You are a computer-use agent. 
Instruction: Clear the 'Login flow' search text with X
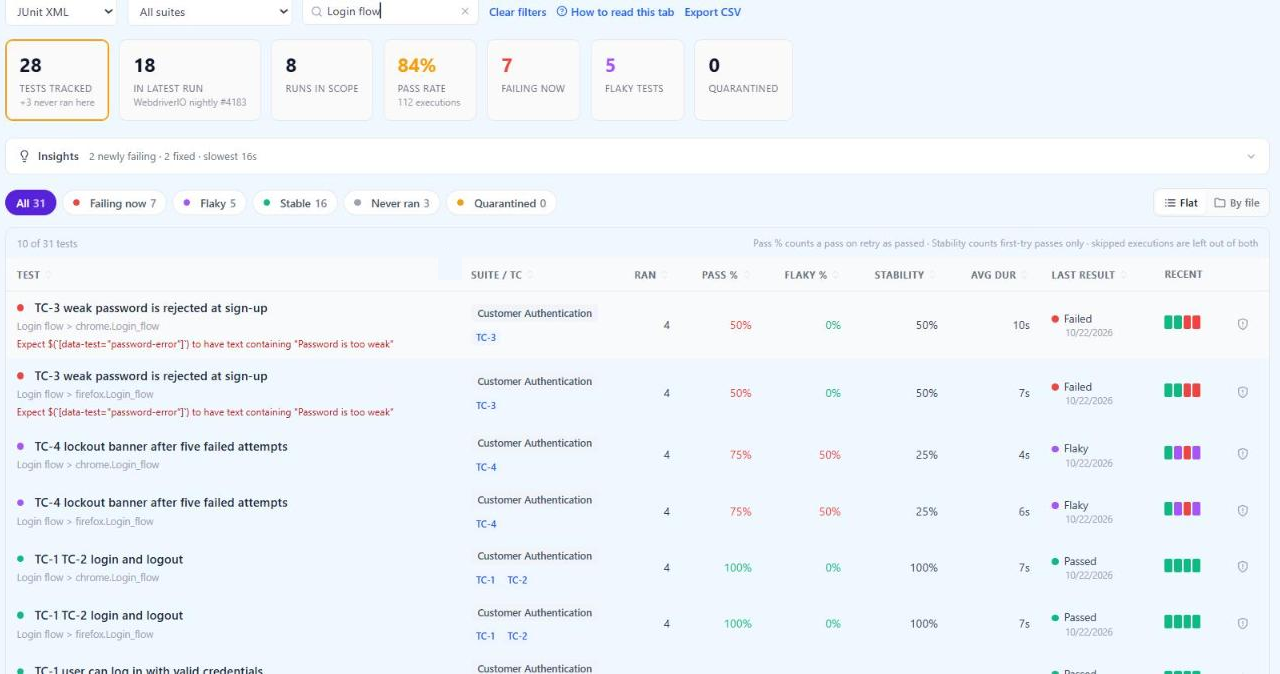(464, 12)
